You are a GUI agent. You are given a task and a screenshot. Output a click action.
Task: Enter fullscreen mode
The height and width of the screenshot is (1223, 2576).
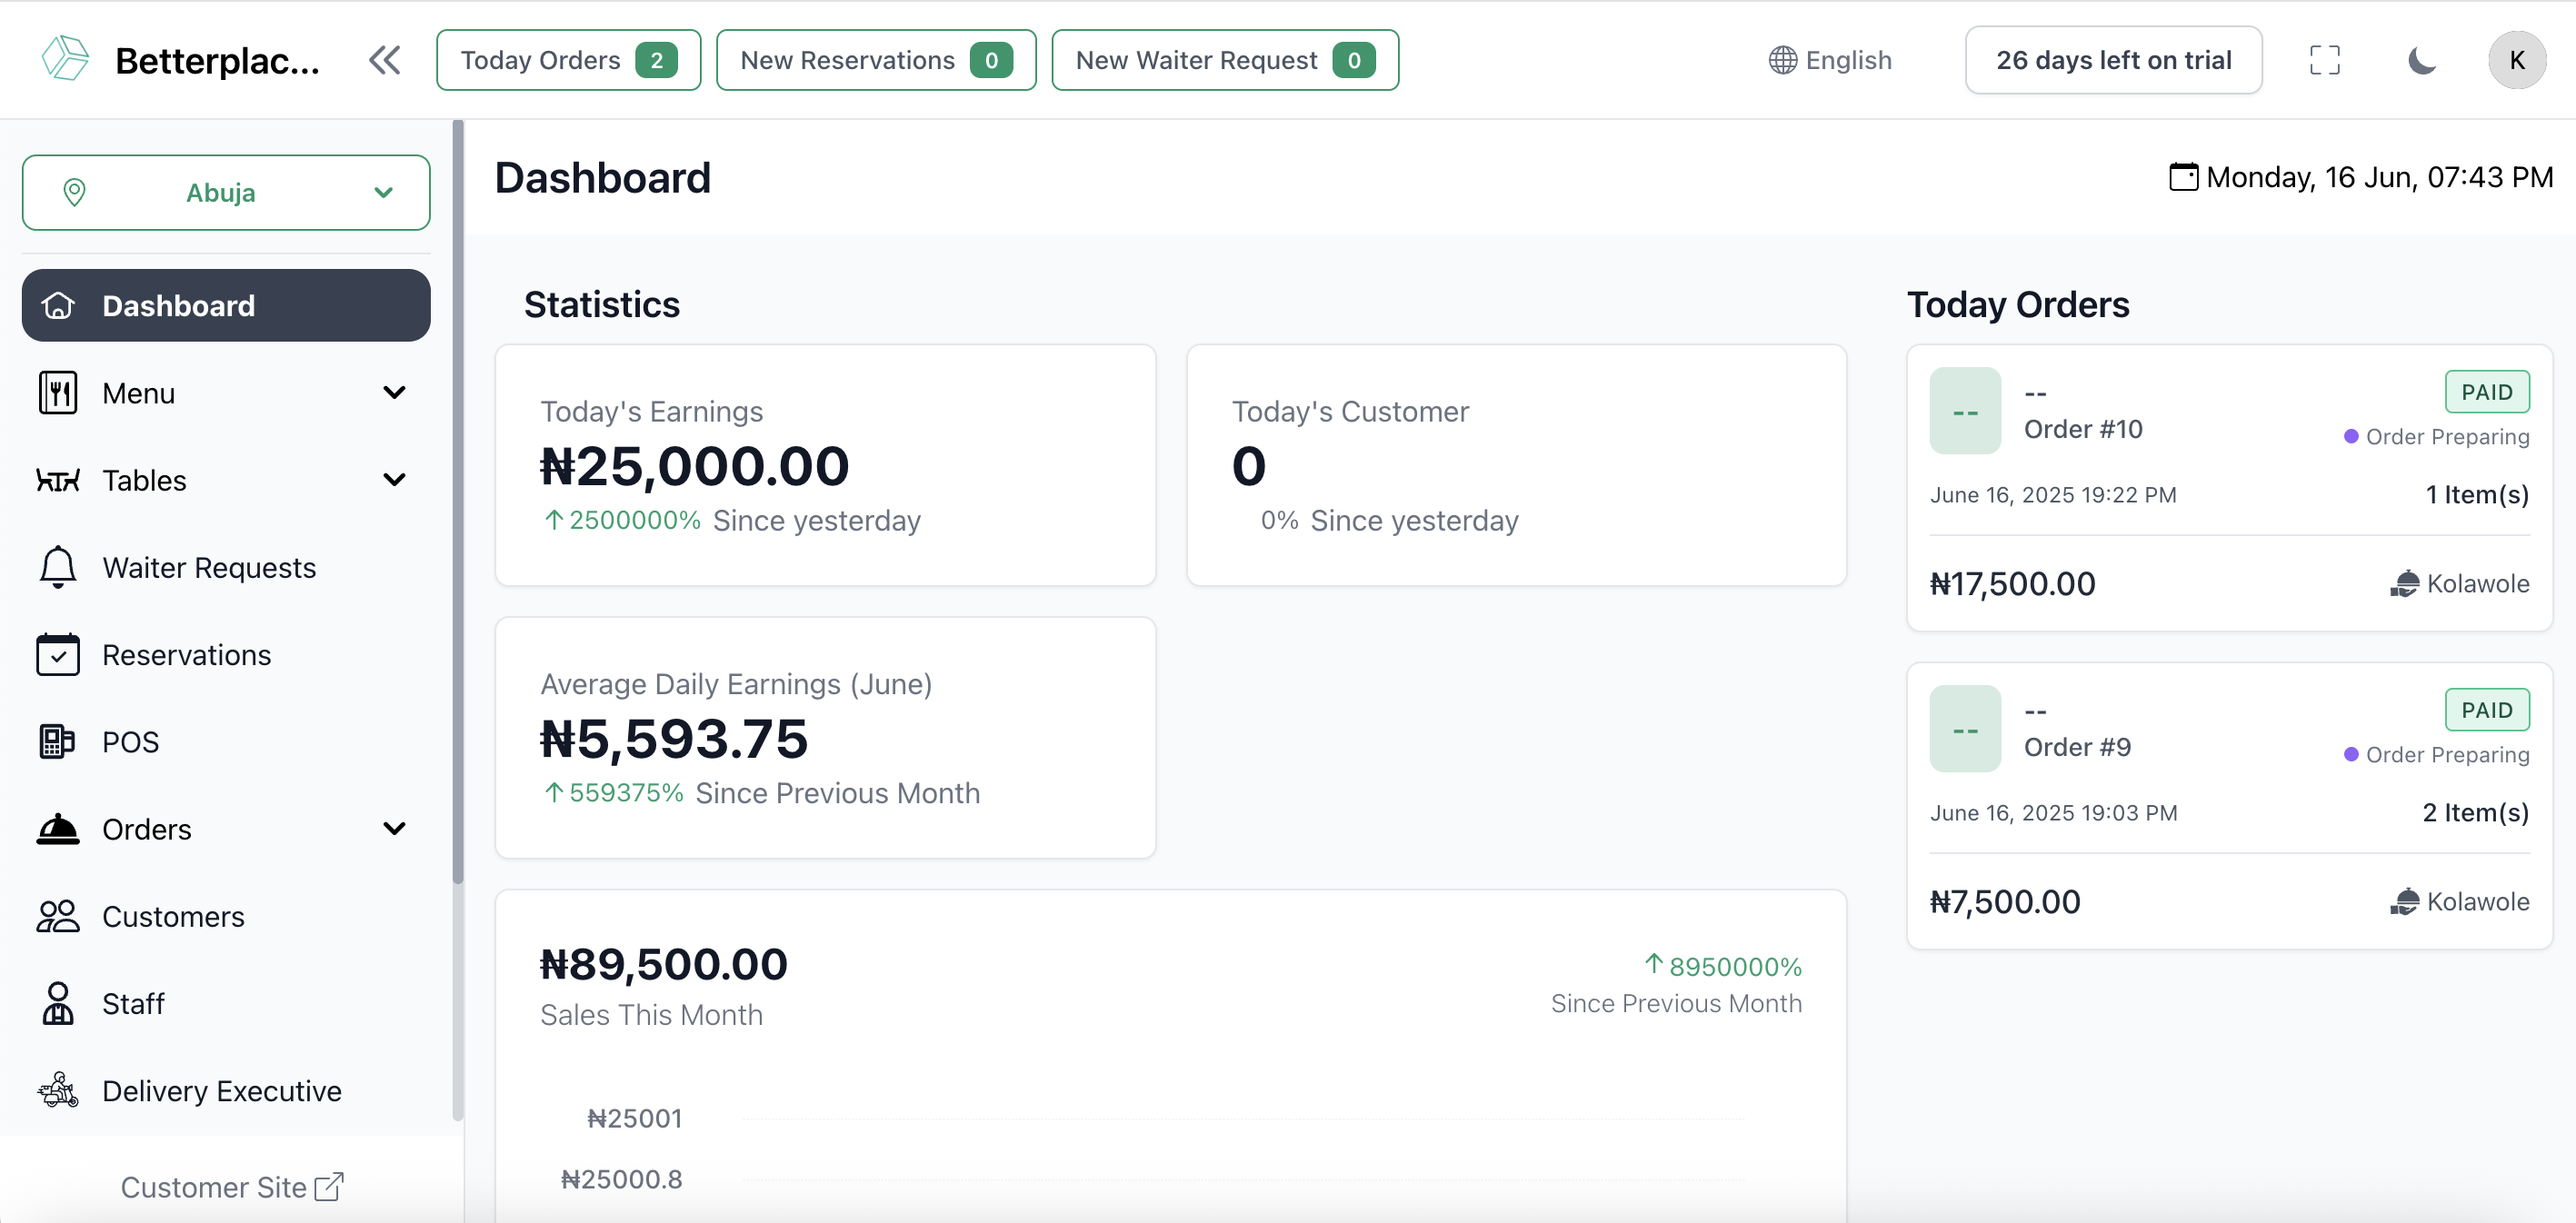tap(2325, 60)
